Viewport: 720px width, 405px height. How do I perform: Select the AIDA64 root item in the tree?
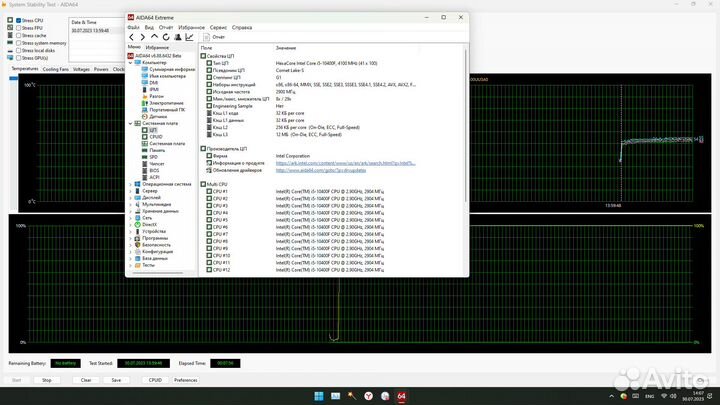coord(155,56)
